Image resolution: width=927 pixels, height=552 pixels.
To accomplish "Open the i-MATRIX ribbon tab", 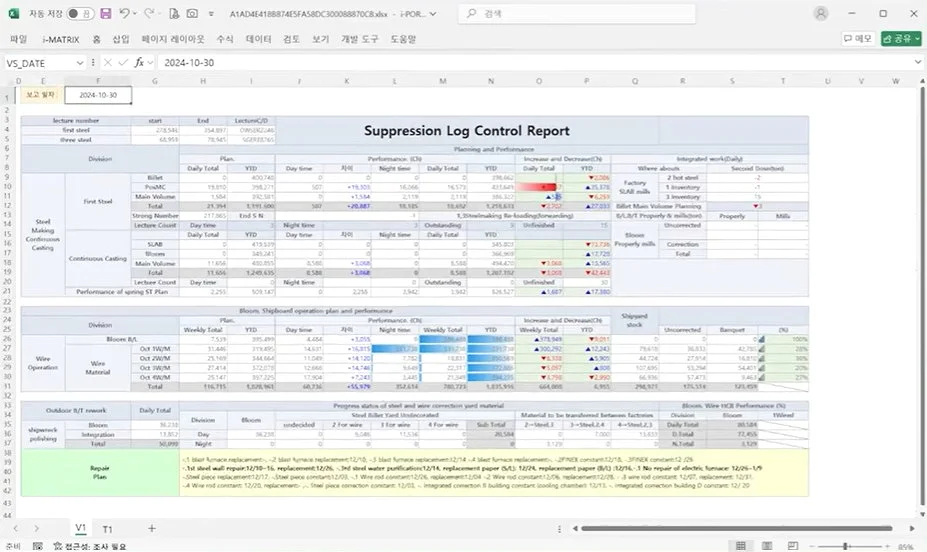I will pos(62,39).
